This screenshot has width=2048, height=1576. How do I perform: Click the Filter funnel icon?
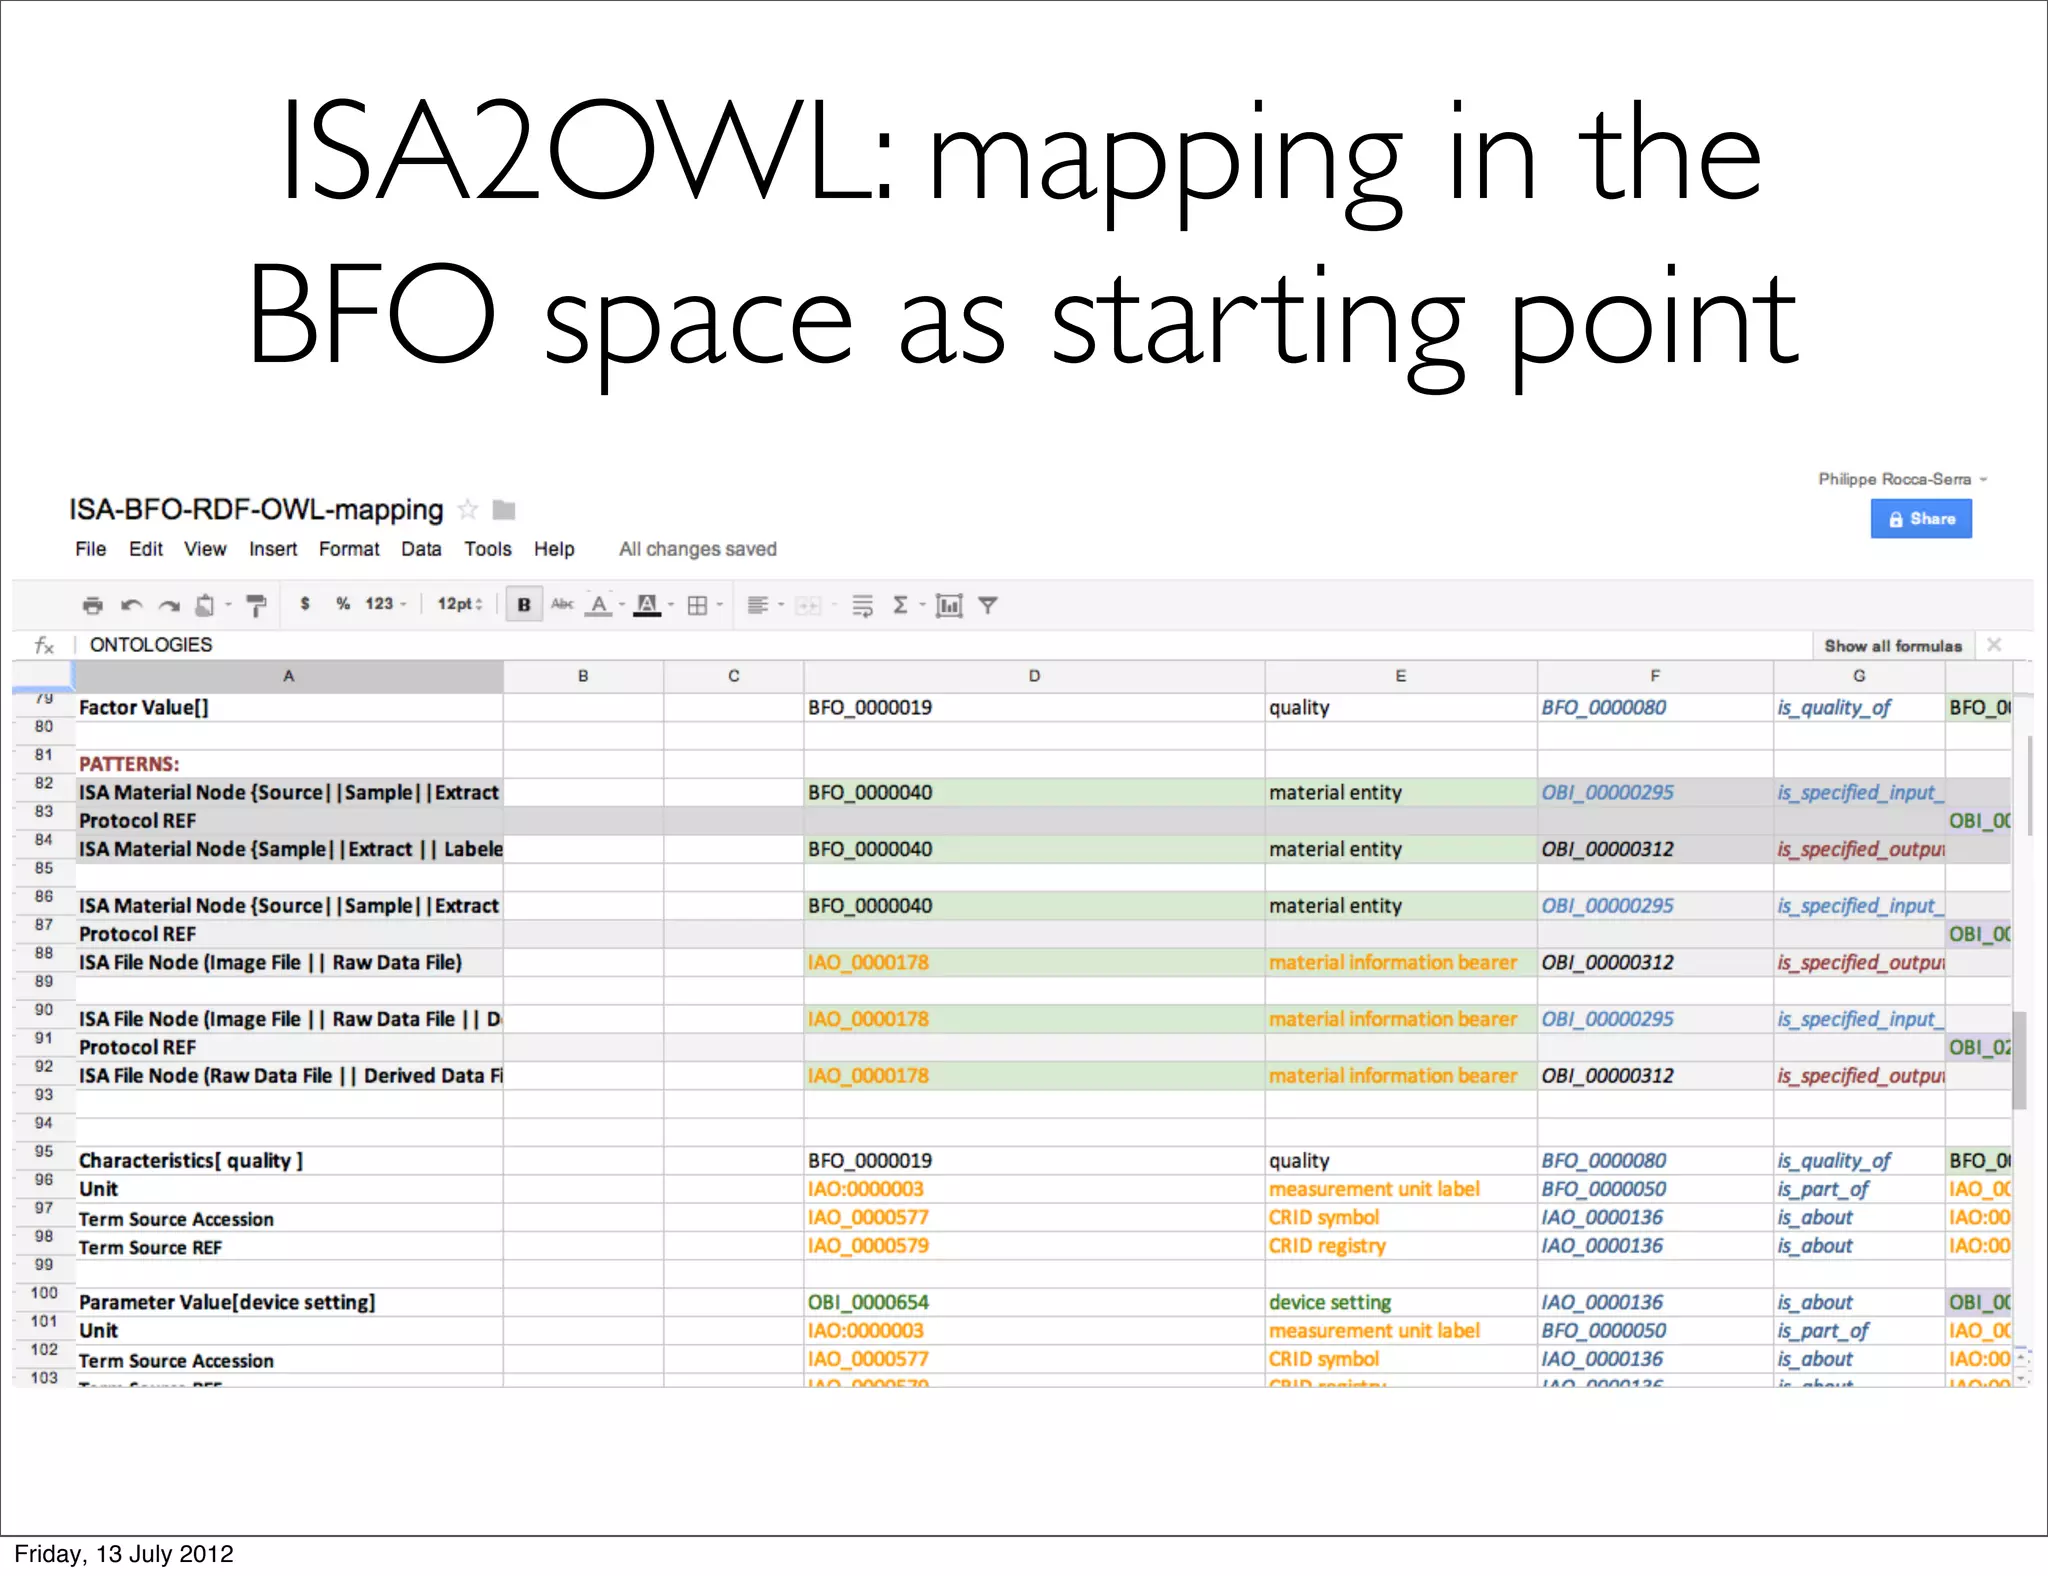tap(987, 605)
